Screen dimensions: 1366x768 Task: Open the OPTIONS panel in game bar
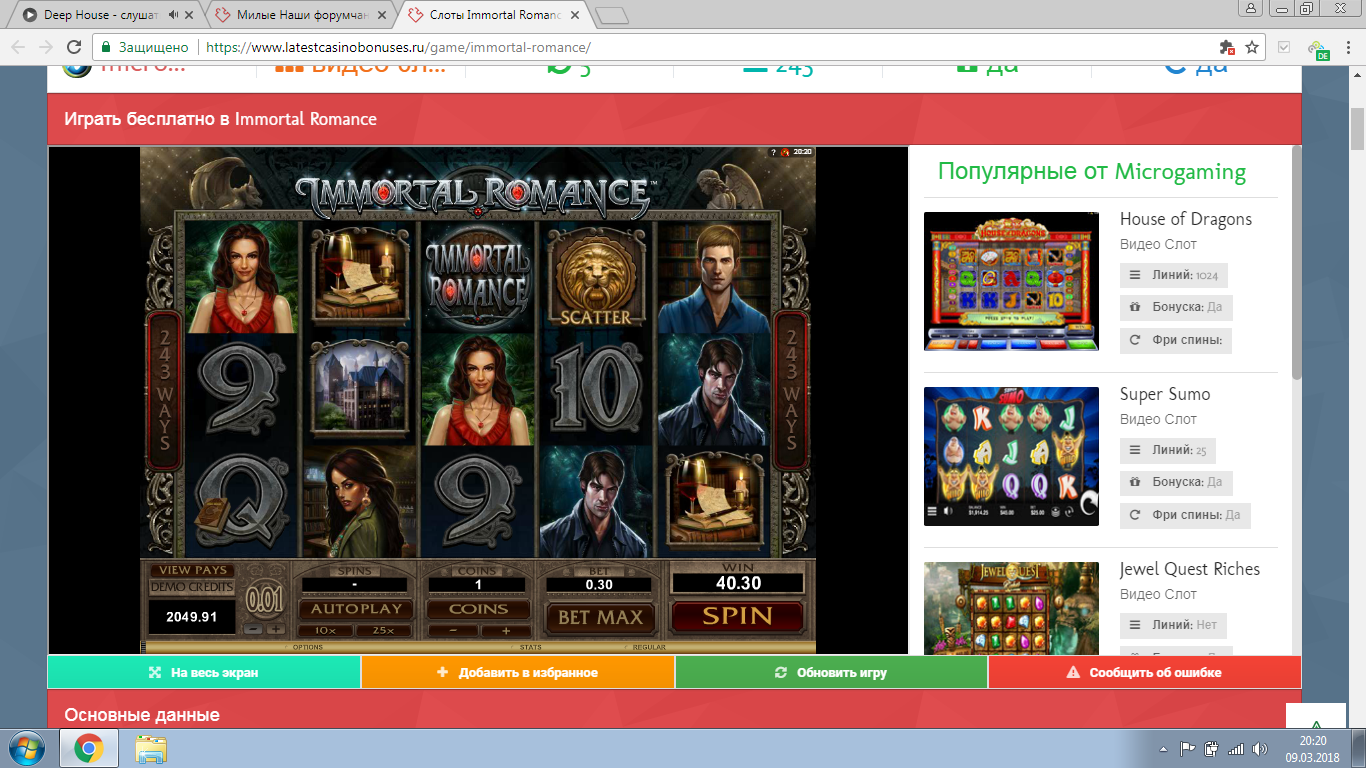(x=307, y=648)
